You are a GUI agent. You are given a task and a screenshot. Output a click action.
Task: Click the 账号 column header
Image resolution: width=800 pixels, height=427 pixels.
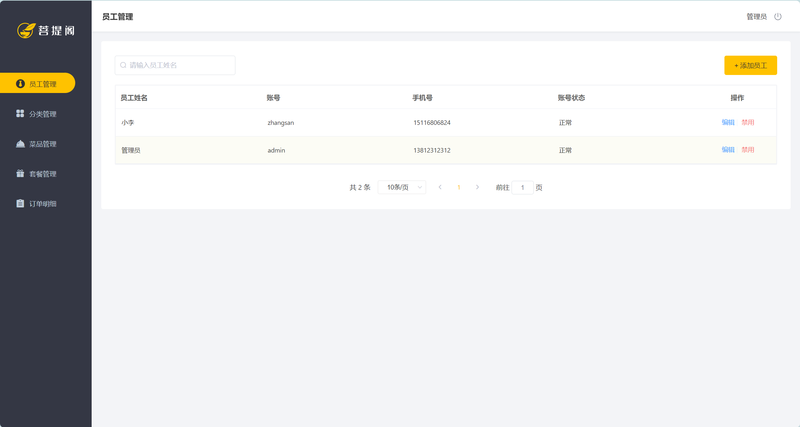pos(273,97)
